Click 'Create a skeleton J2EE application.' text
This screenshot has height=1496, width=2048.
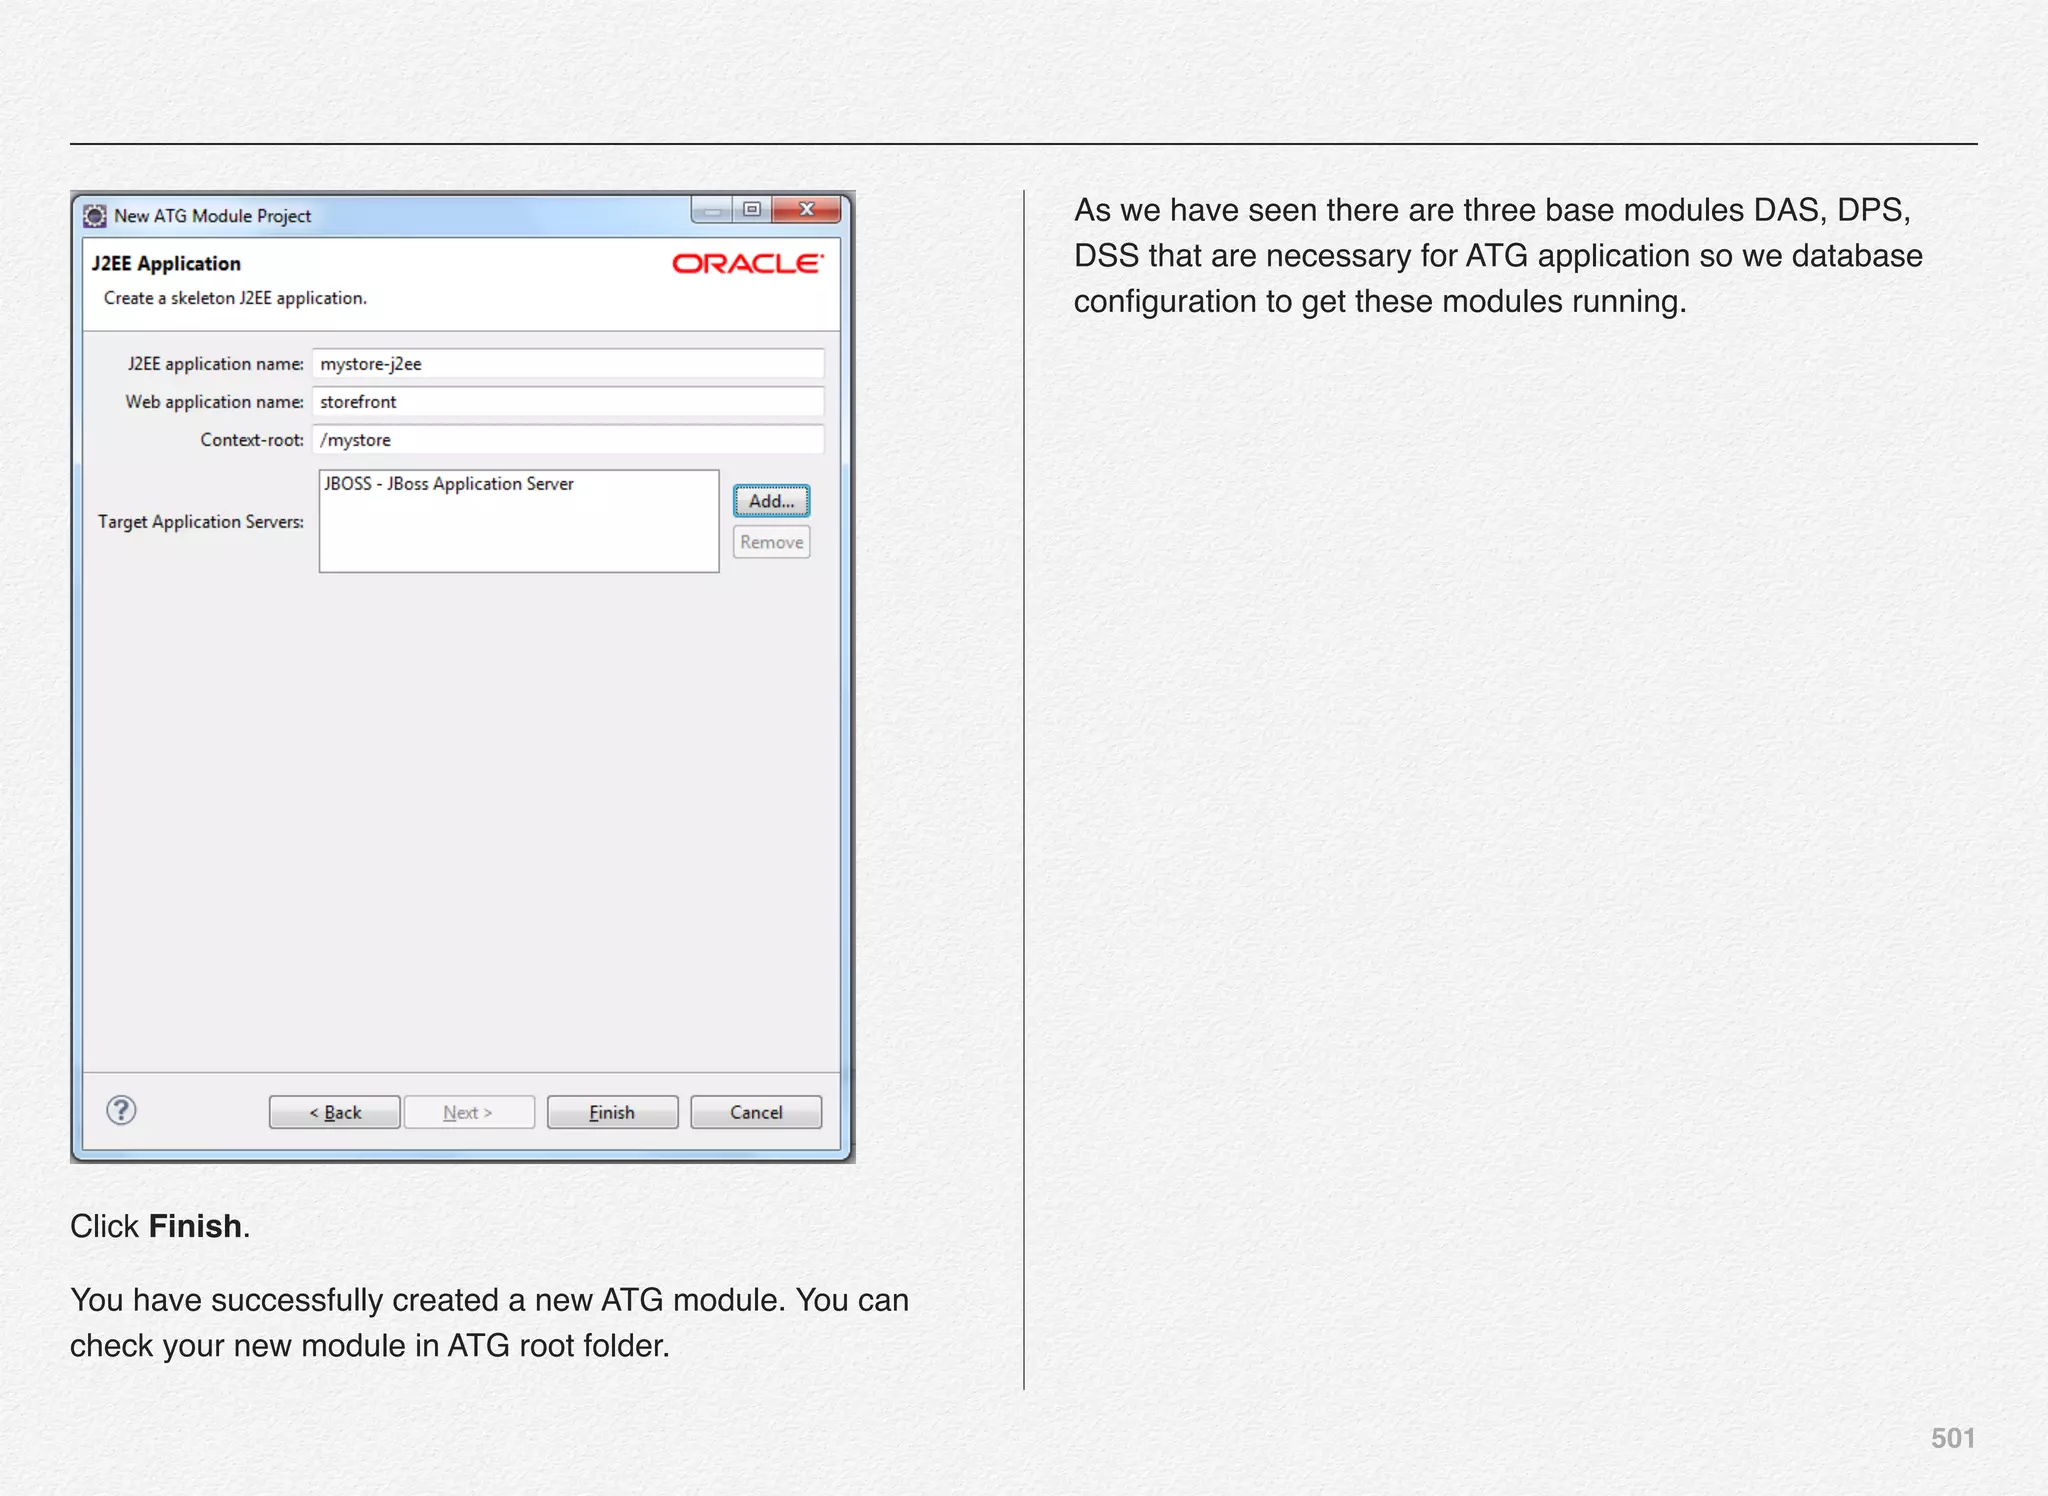[x=235, y=298]
